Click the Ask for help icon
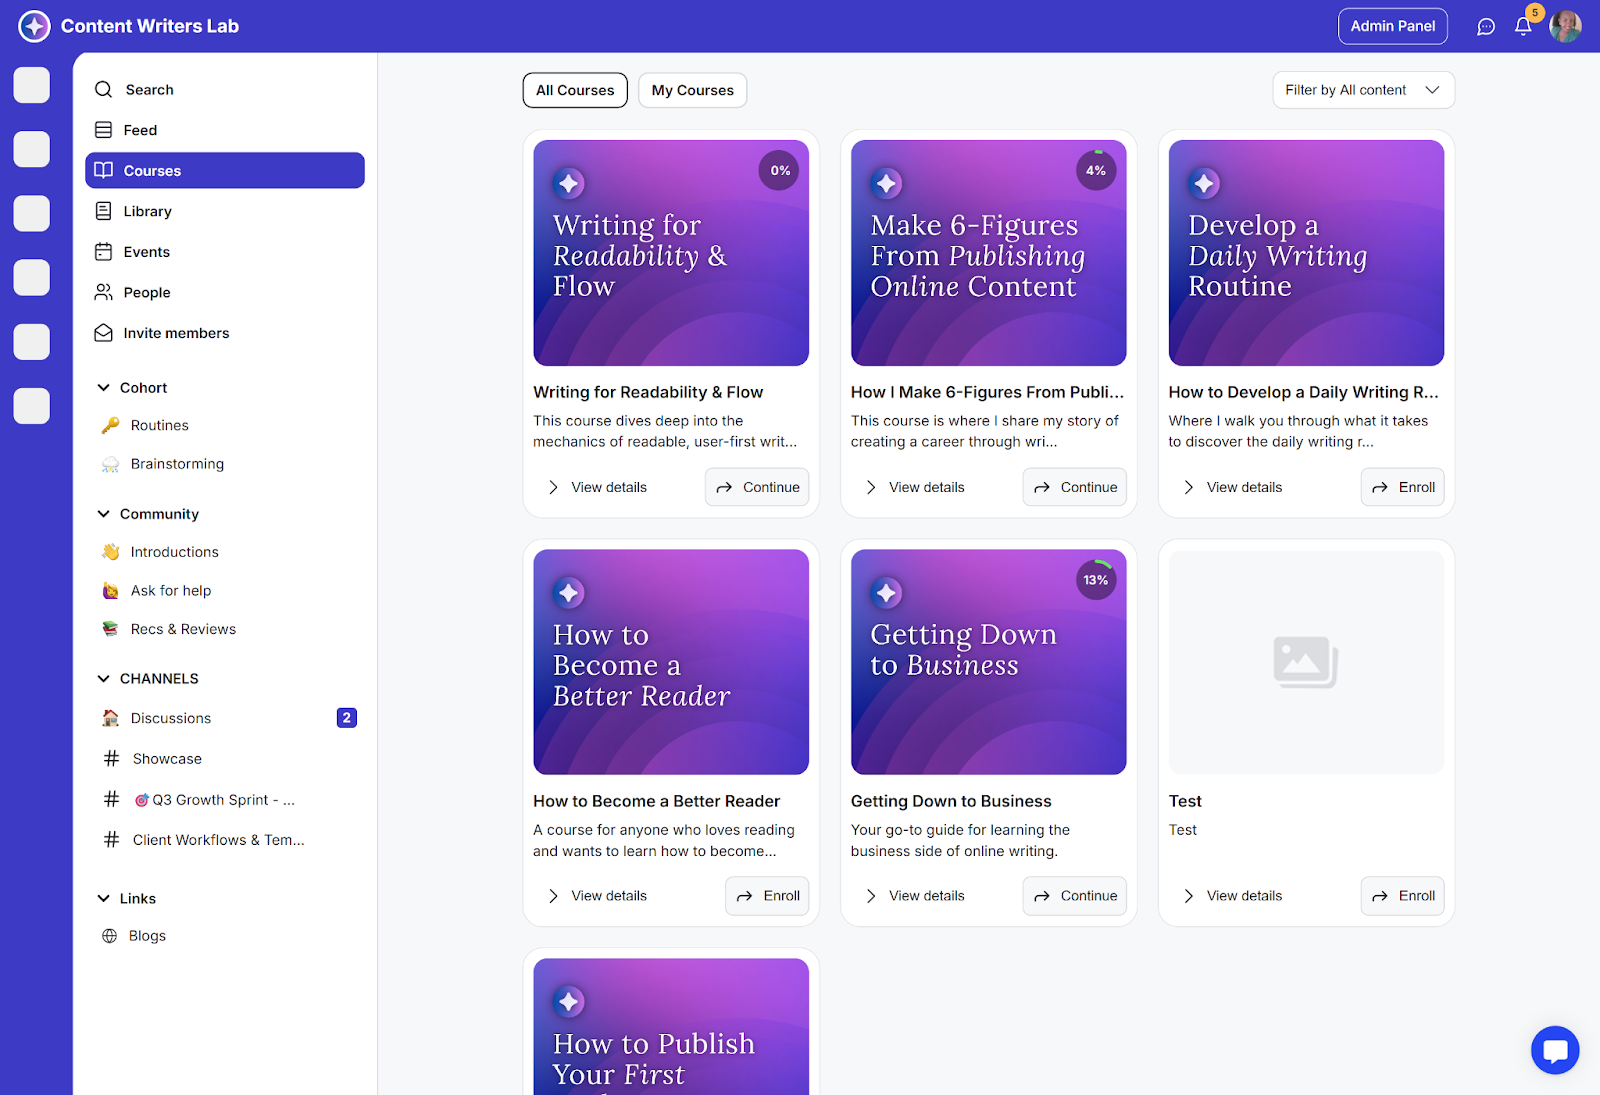 111,591
